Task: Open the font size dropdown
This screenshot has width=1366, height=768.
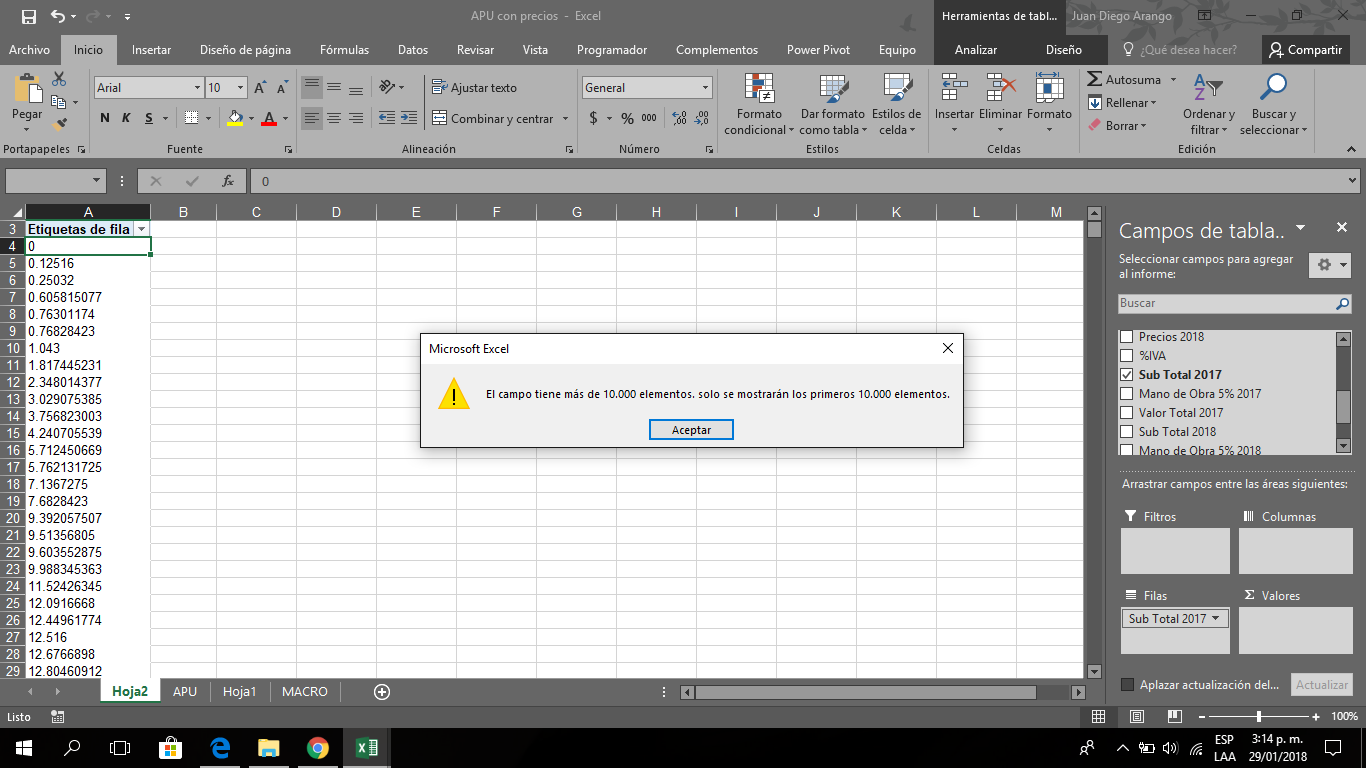Action: (241, 88)
